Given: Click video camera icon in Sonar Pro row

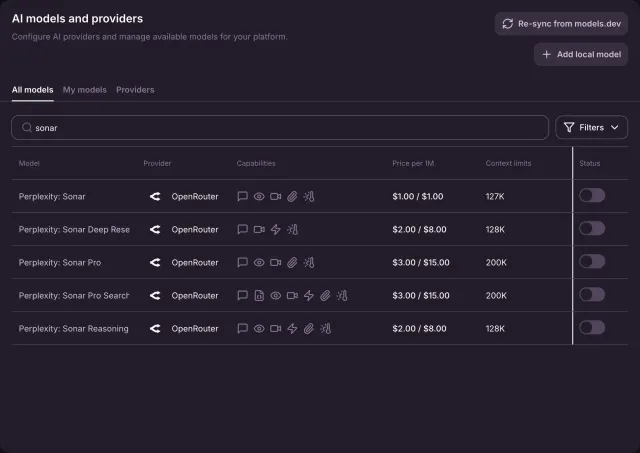Looking at the screenshot, I should [x=276, y=262].
